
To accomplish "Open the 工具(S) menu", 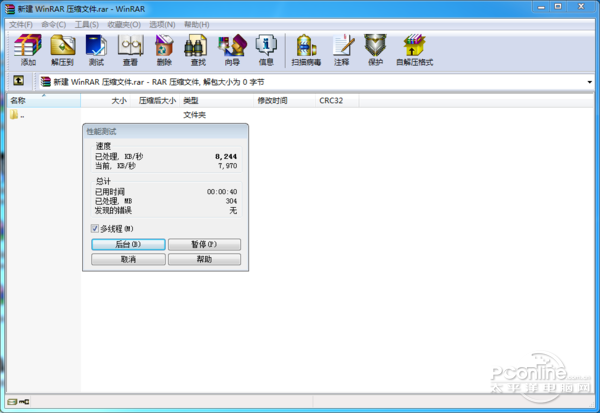I will [86, 24].
